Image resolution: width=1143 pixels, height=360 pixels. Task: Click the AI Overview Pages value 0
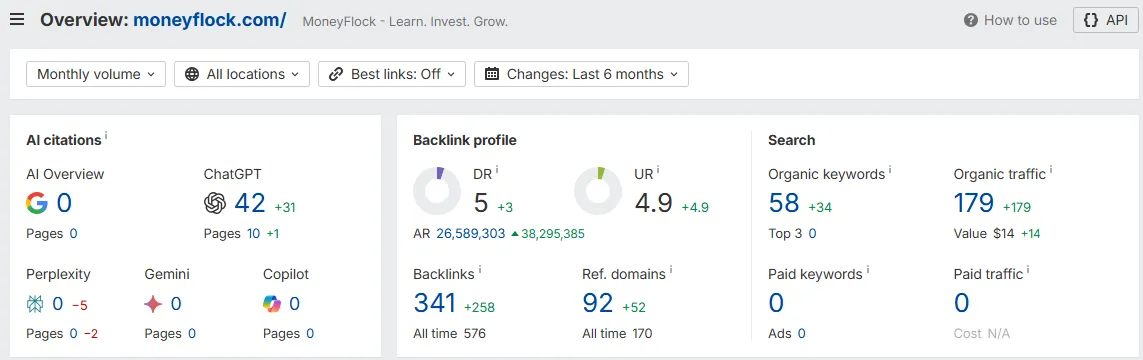(x=74, y=234)
